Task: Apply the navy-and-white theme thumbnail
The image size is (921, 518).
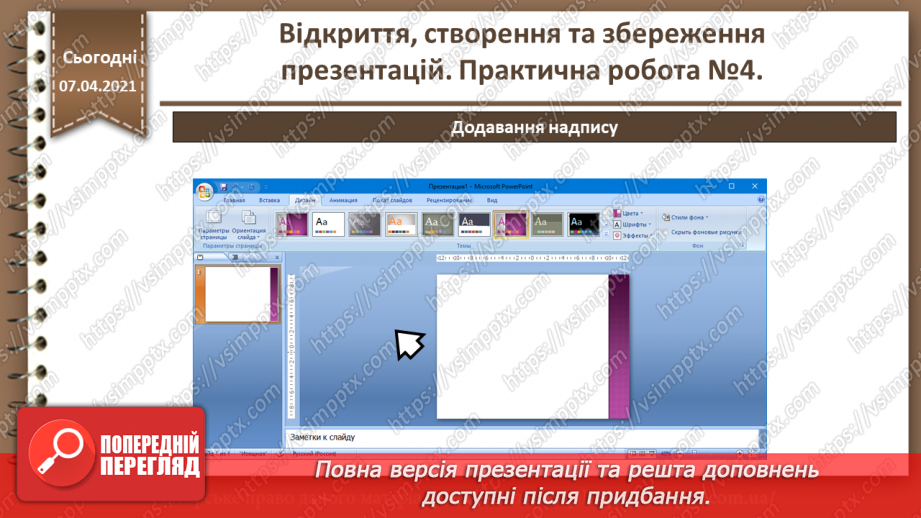Action: pyautogui.click(x=474, y=224)
